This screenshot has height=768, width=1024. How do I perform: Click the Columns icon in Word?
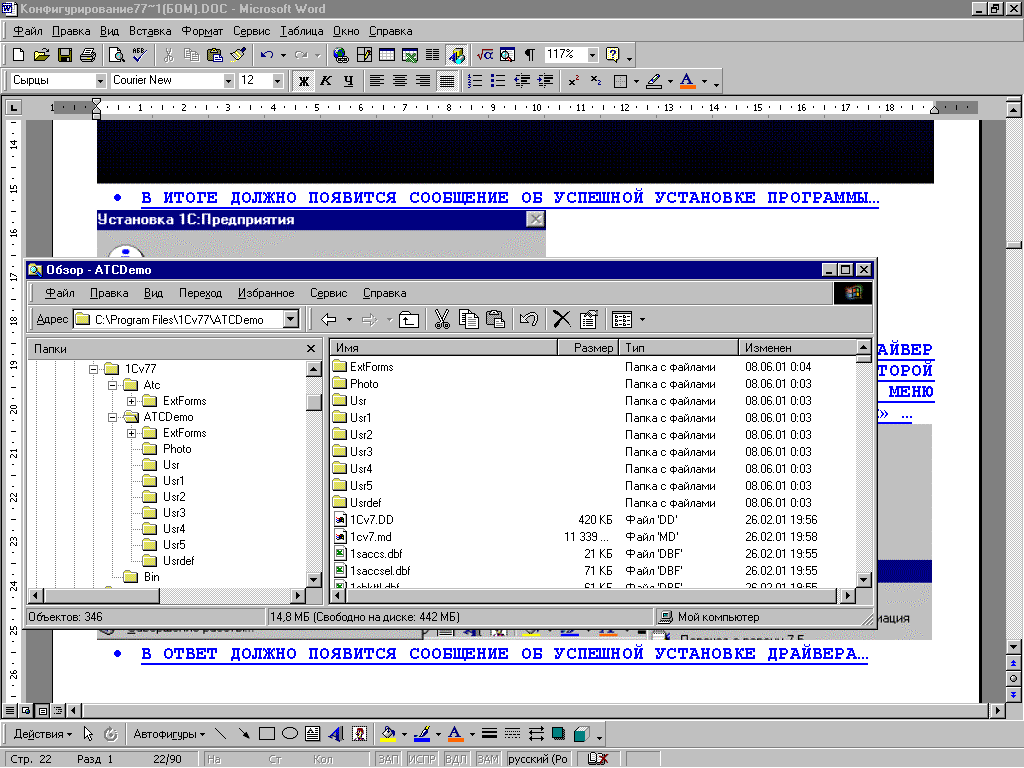pos(433,55)
